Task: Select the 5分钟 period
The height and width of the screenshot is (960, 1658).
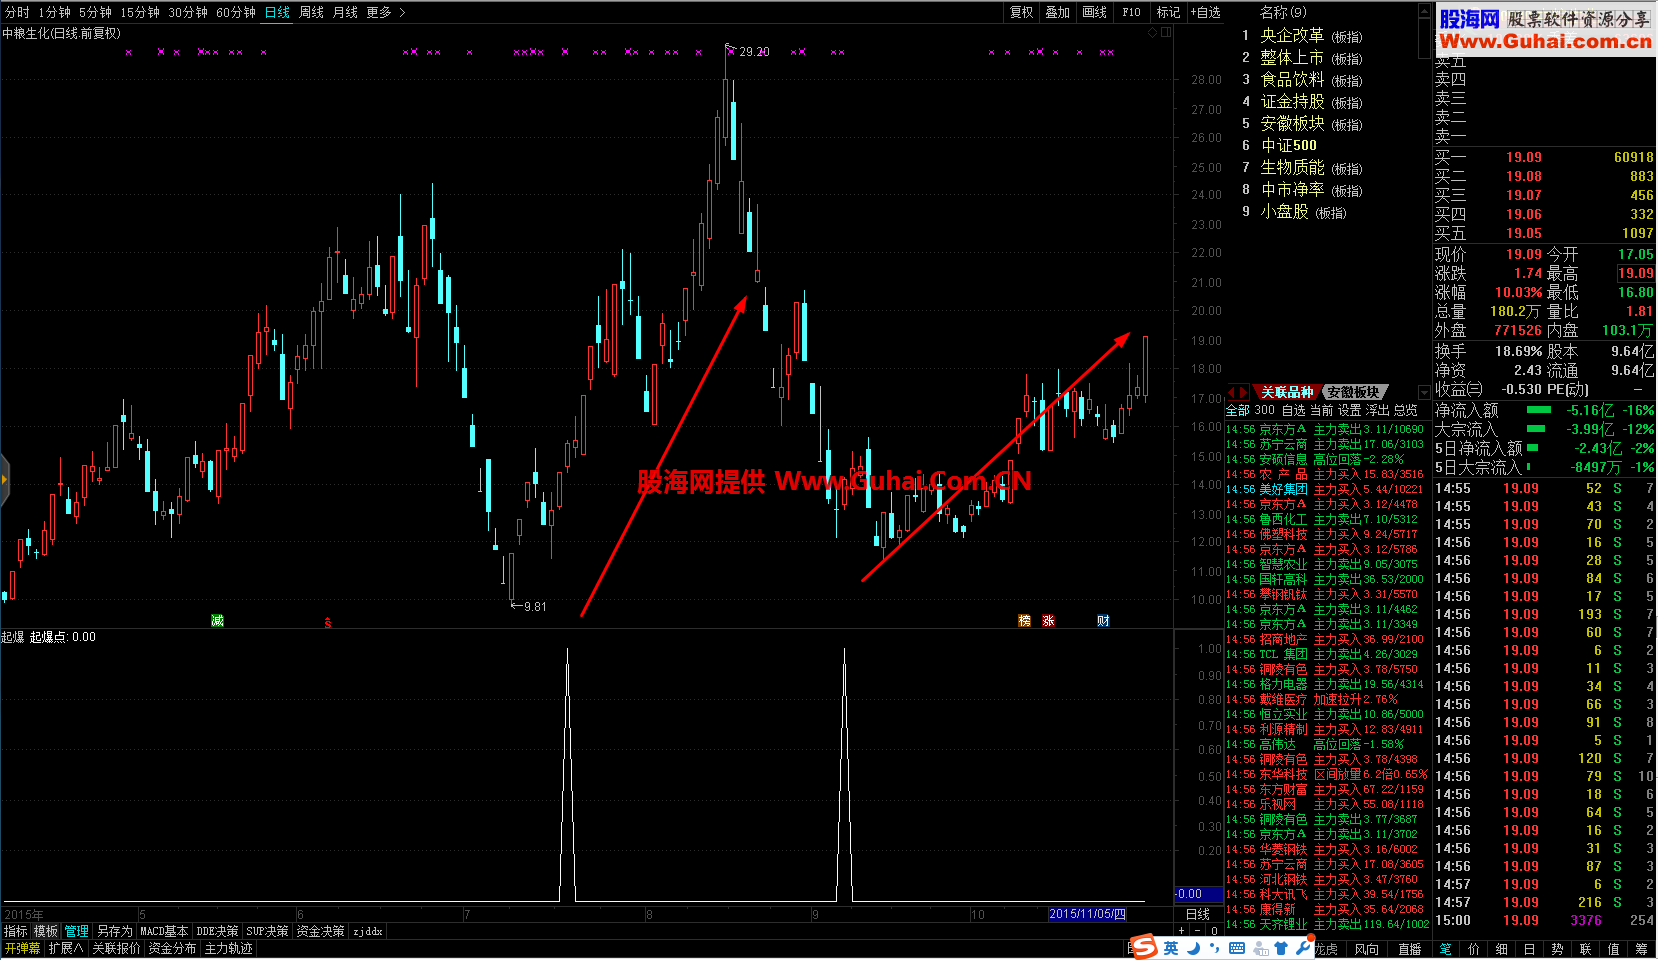Action: coord(95,12)
